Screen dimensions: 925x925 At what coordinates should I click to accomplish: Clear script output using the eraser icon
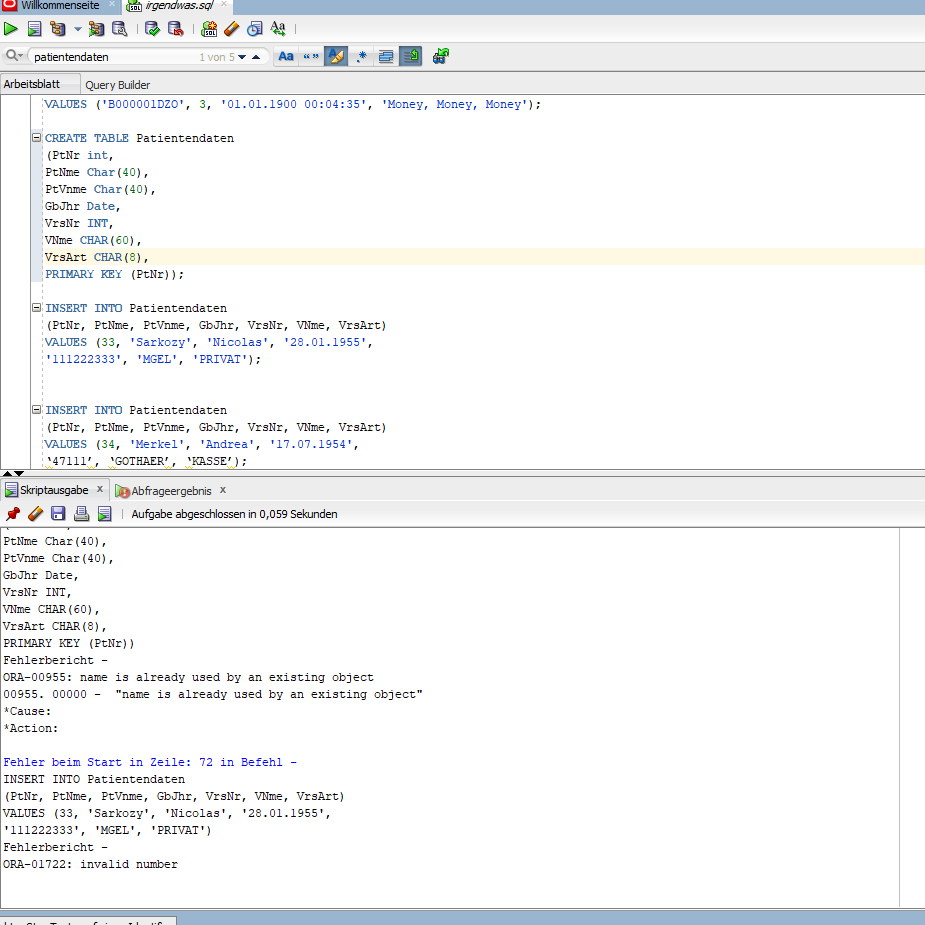[x=35, y=513]
